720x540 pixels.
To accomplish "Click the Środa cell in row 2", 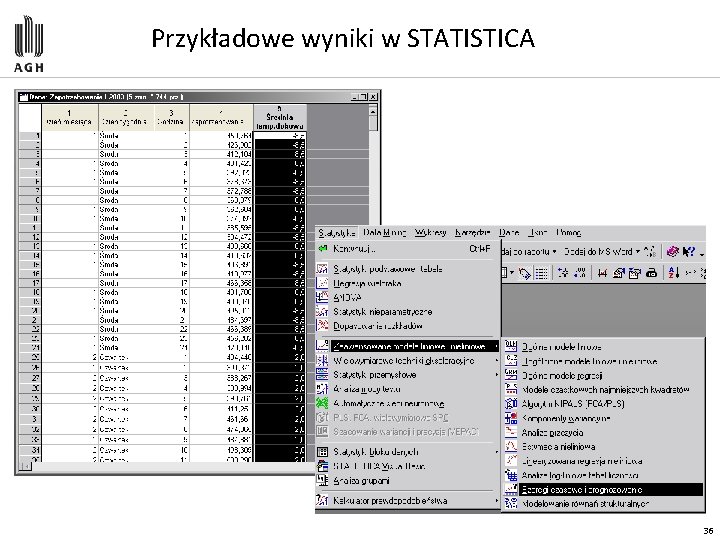I will pos(126,145).
